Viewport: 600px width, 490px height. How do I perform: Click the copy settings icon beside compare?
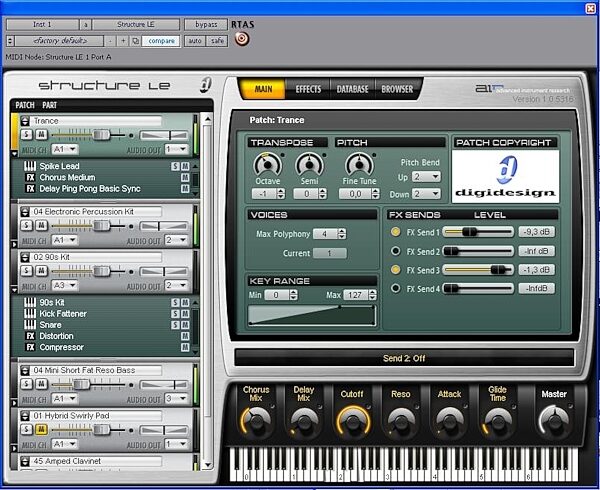tap(135, 41)
